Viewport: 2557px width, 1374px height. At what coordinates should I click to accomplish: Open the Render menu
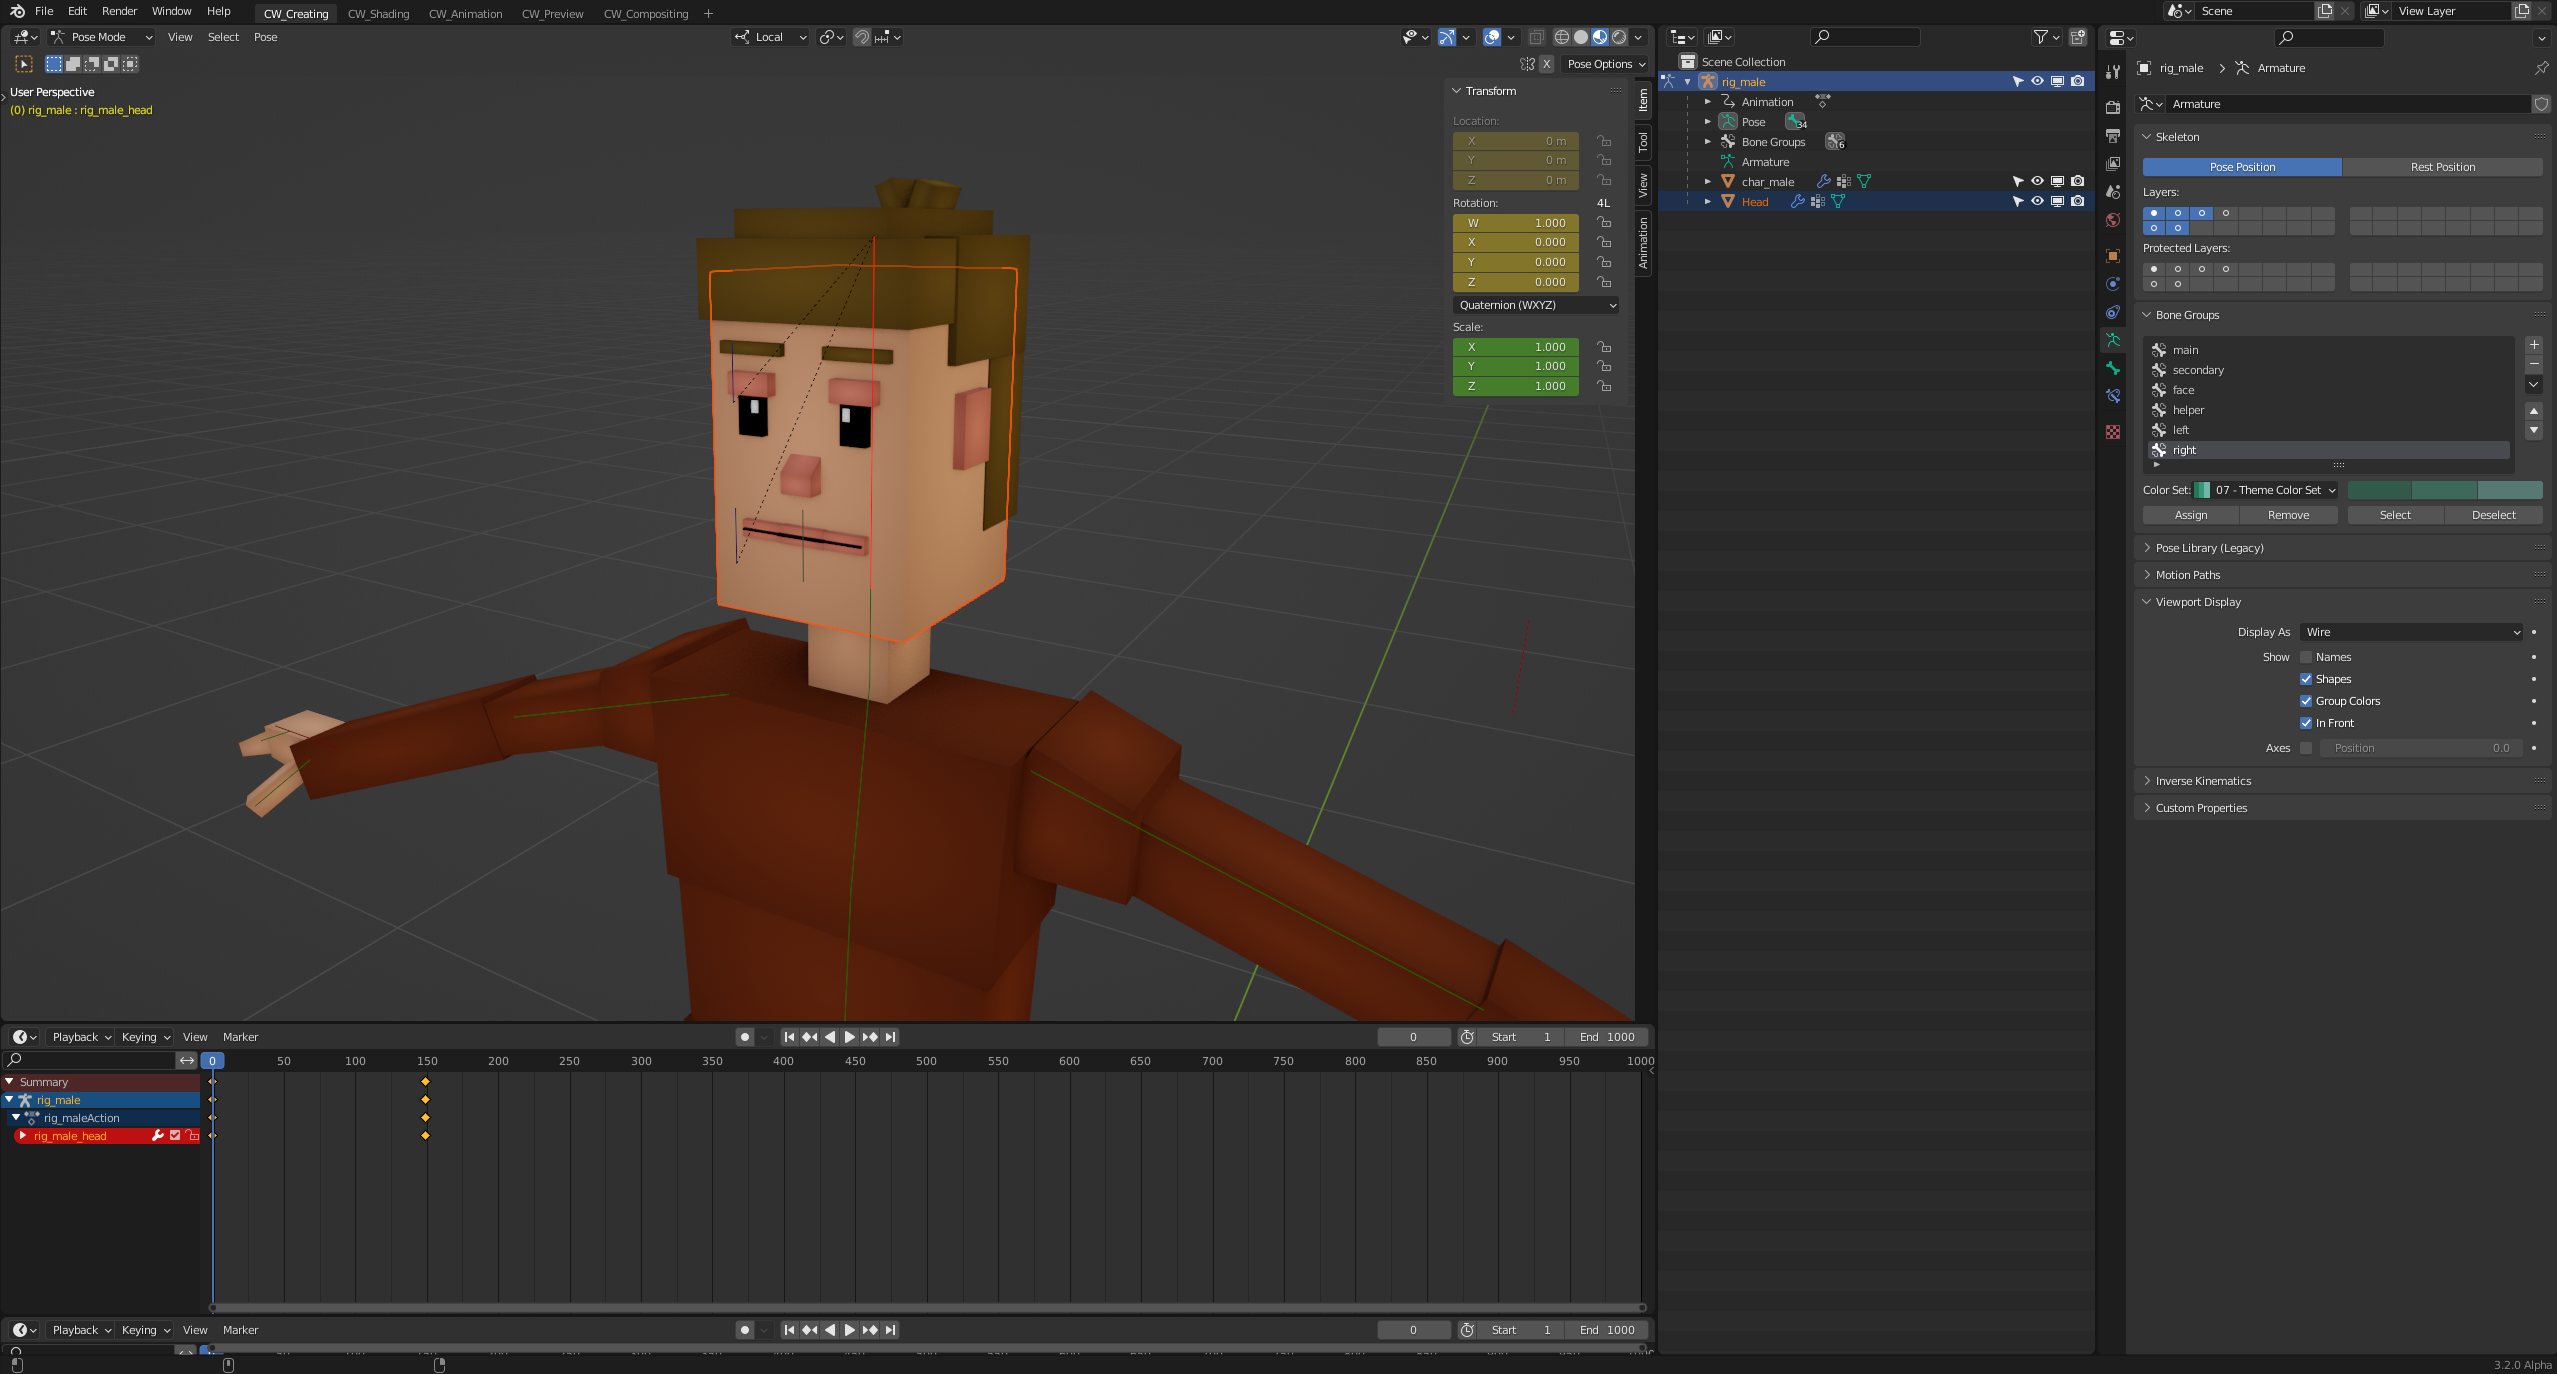(119, 11)
